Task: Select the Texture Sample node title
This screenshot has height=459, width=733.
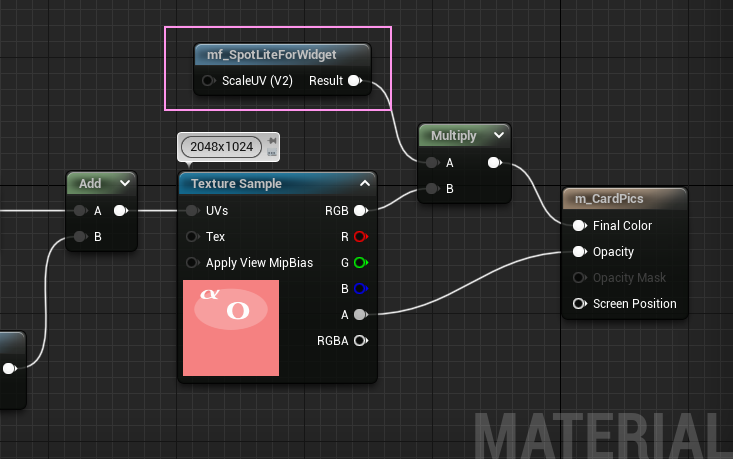Action: [236, 184]
